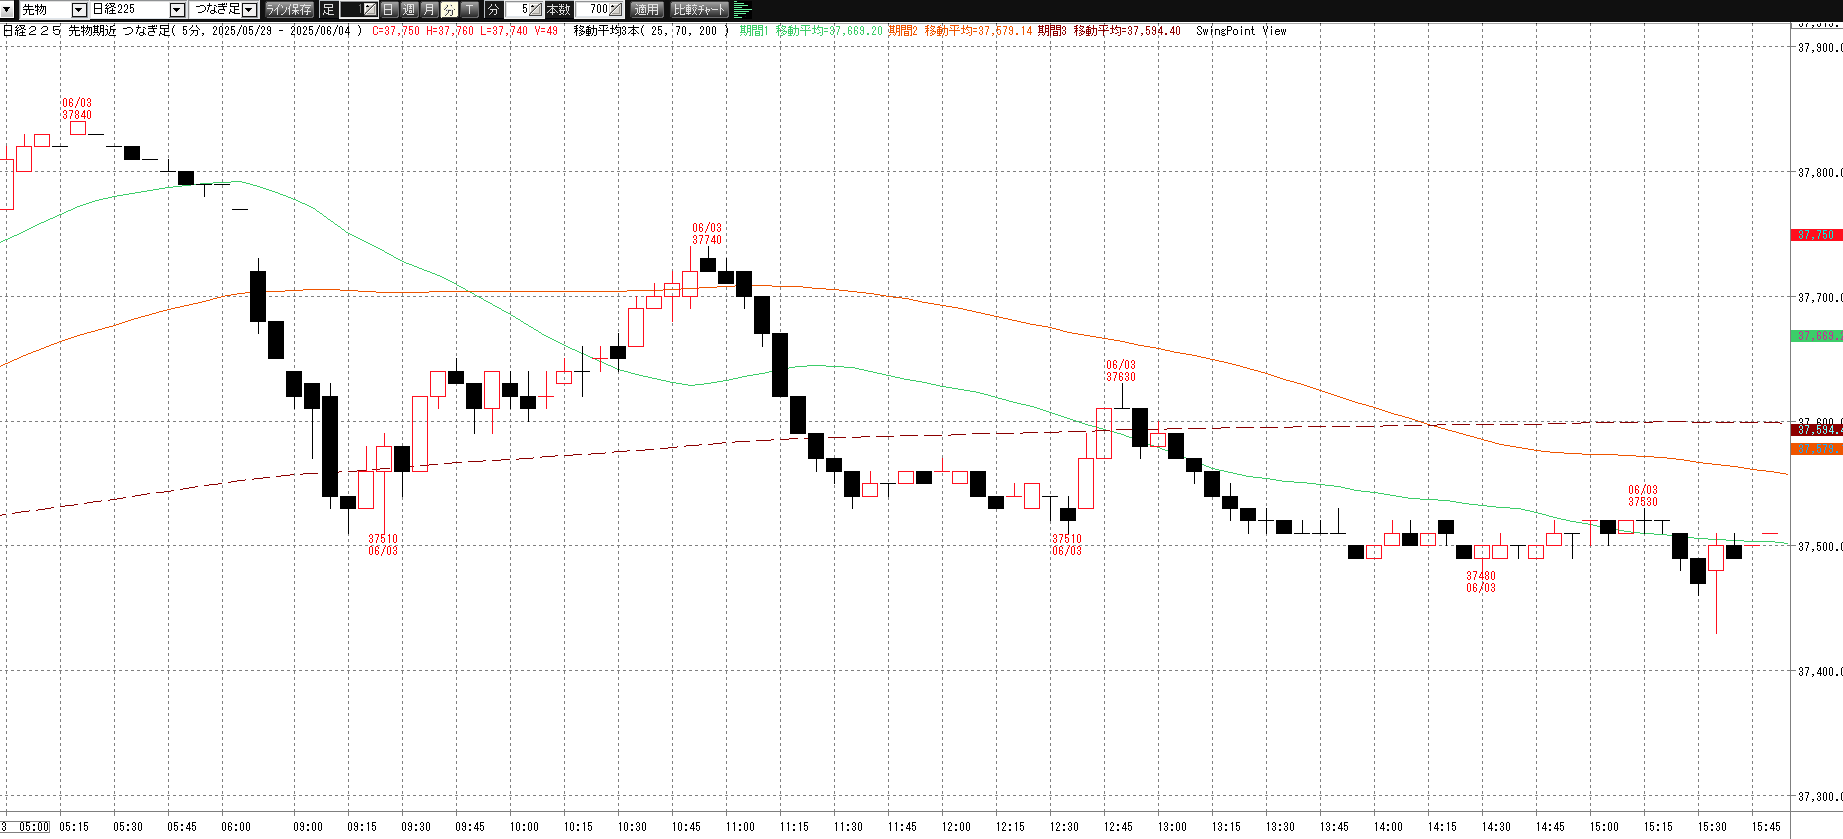Click the 06/03 37840 swing high label
This screenshot has width=1843, height=839.
(x=77, y=109)
